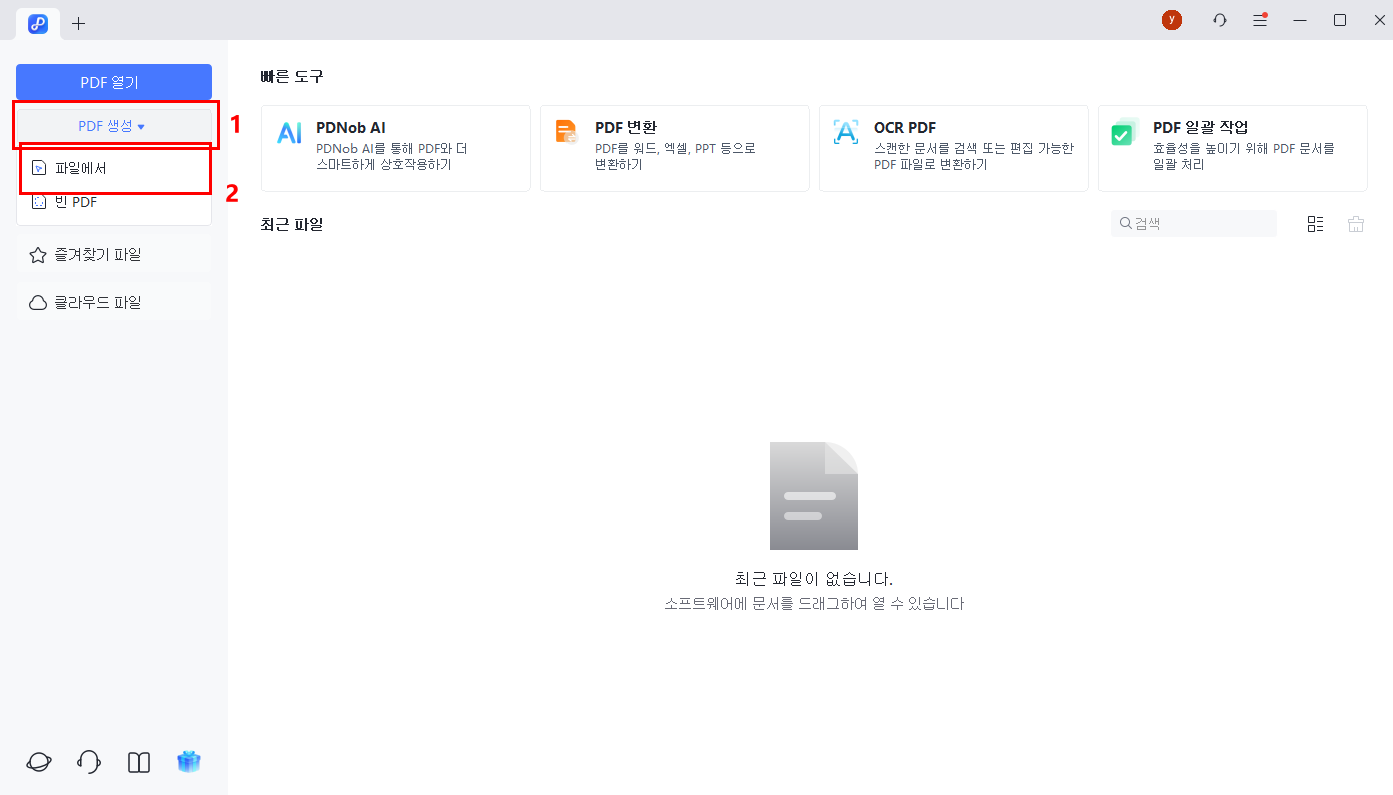
Task: Open 즐겨찾기 파일 favorites section
Action: click(x=114, y=254)
